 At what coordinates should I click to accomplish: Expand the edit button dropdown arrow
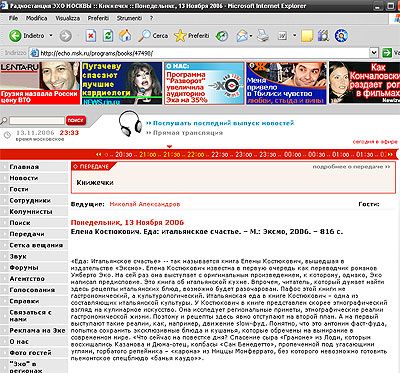pyautogui.click(x=294, y=35)
